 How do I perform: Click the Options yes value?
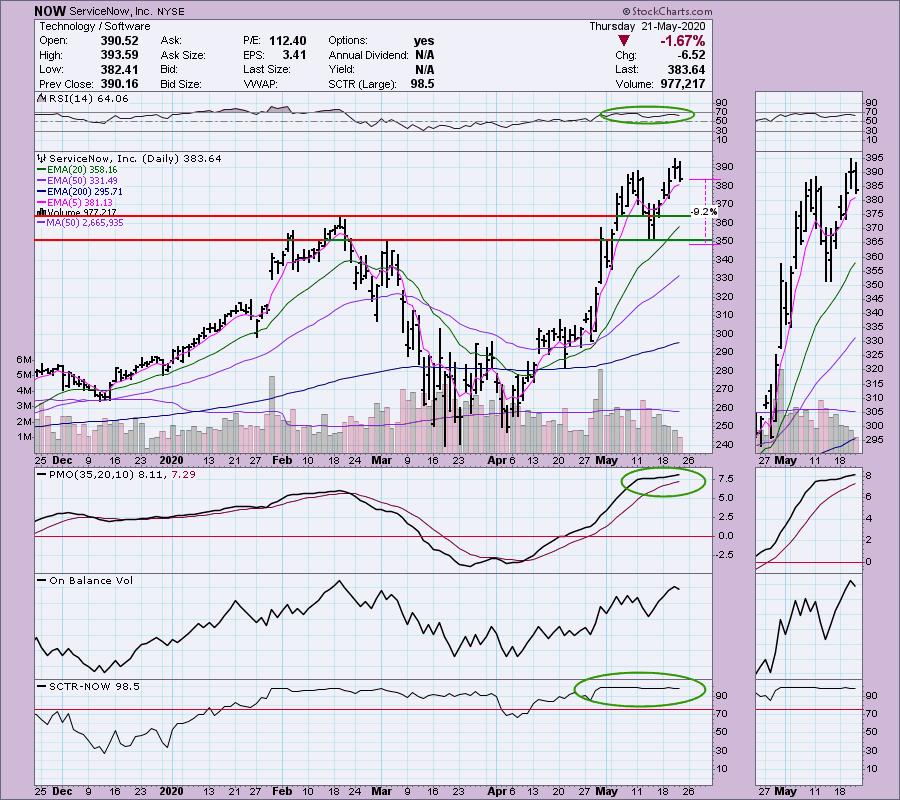[x=424, y=41]
